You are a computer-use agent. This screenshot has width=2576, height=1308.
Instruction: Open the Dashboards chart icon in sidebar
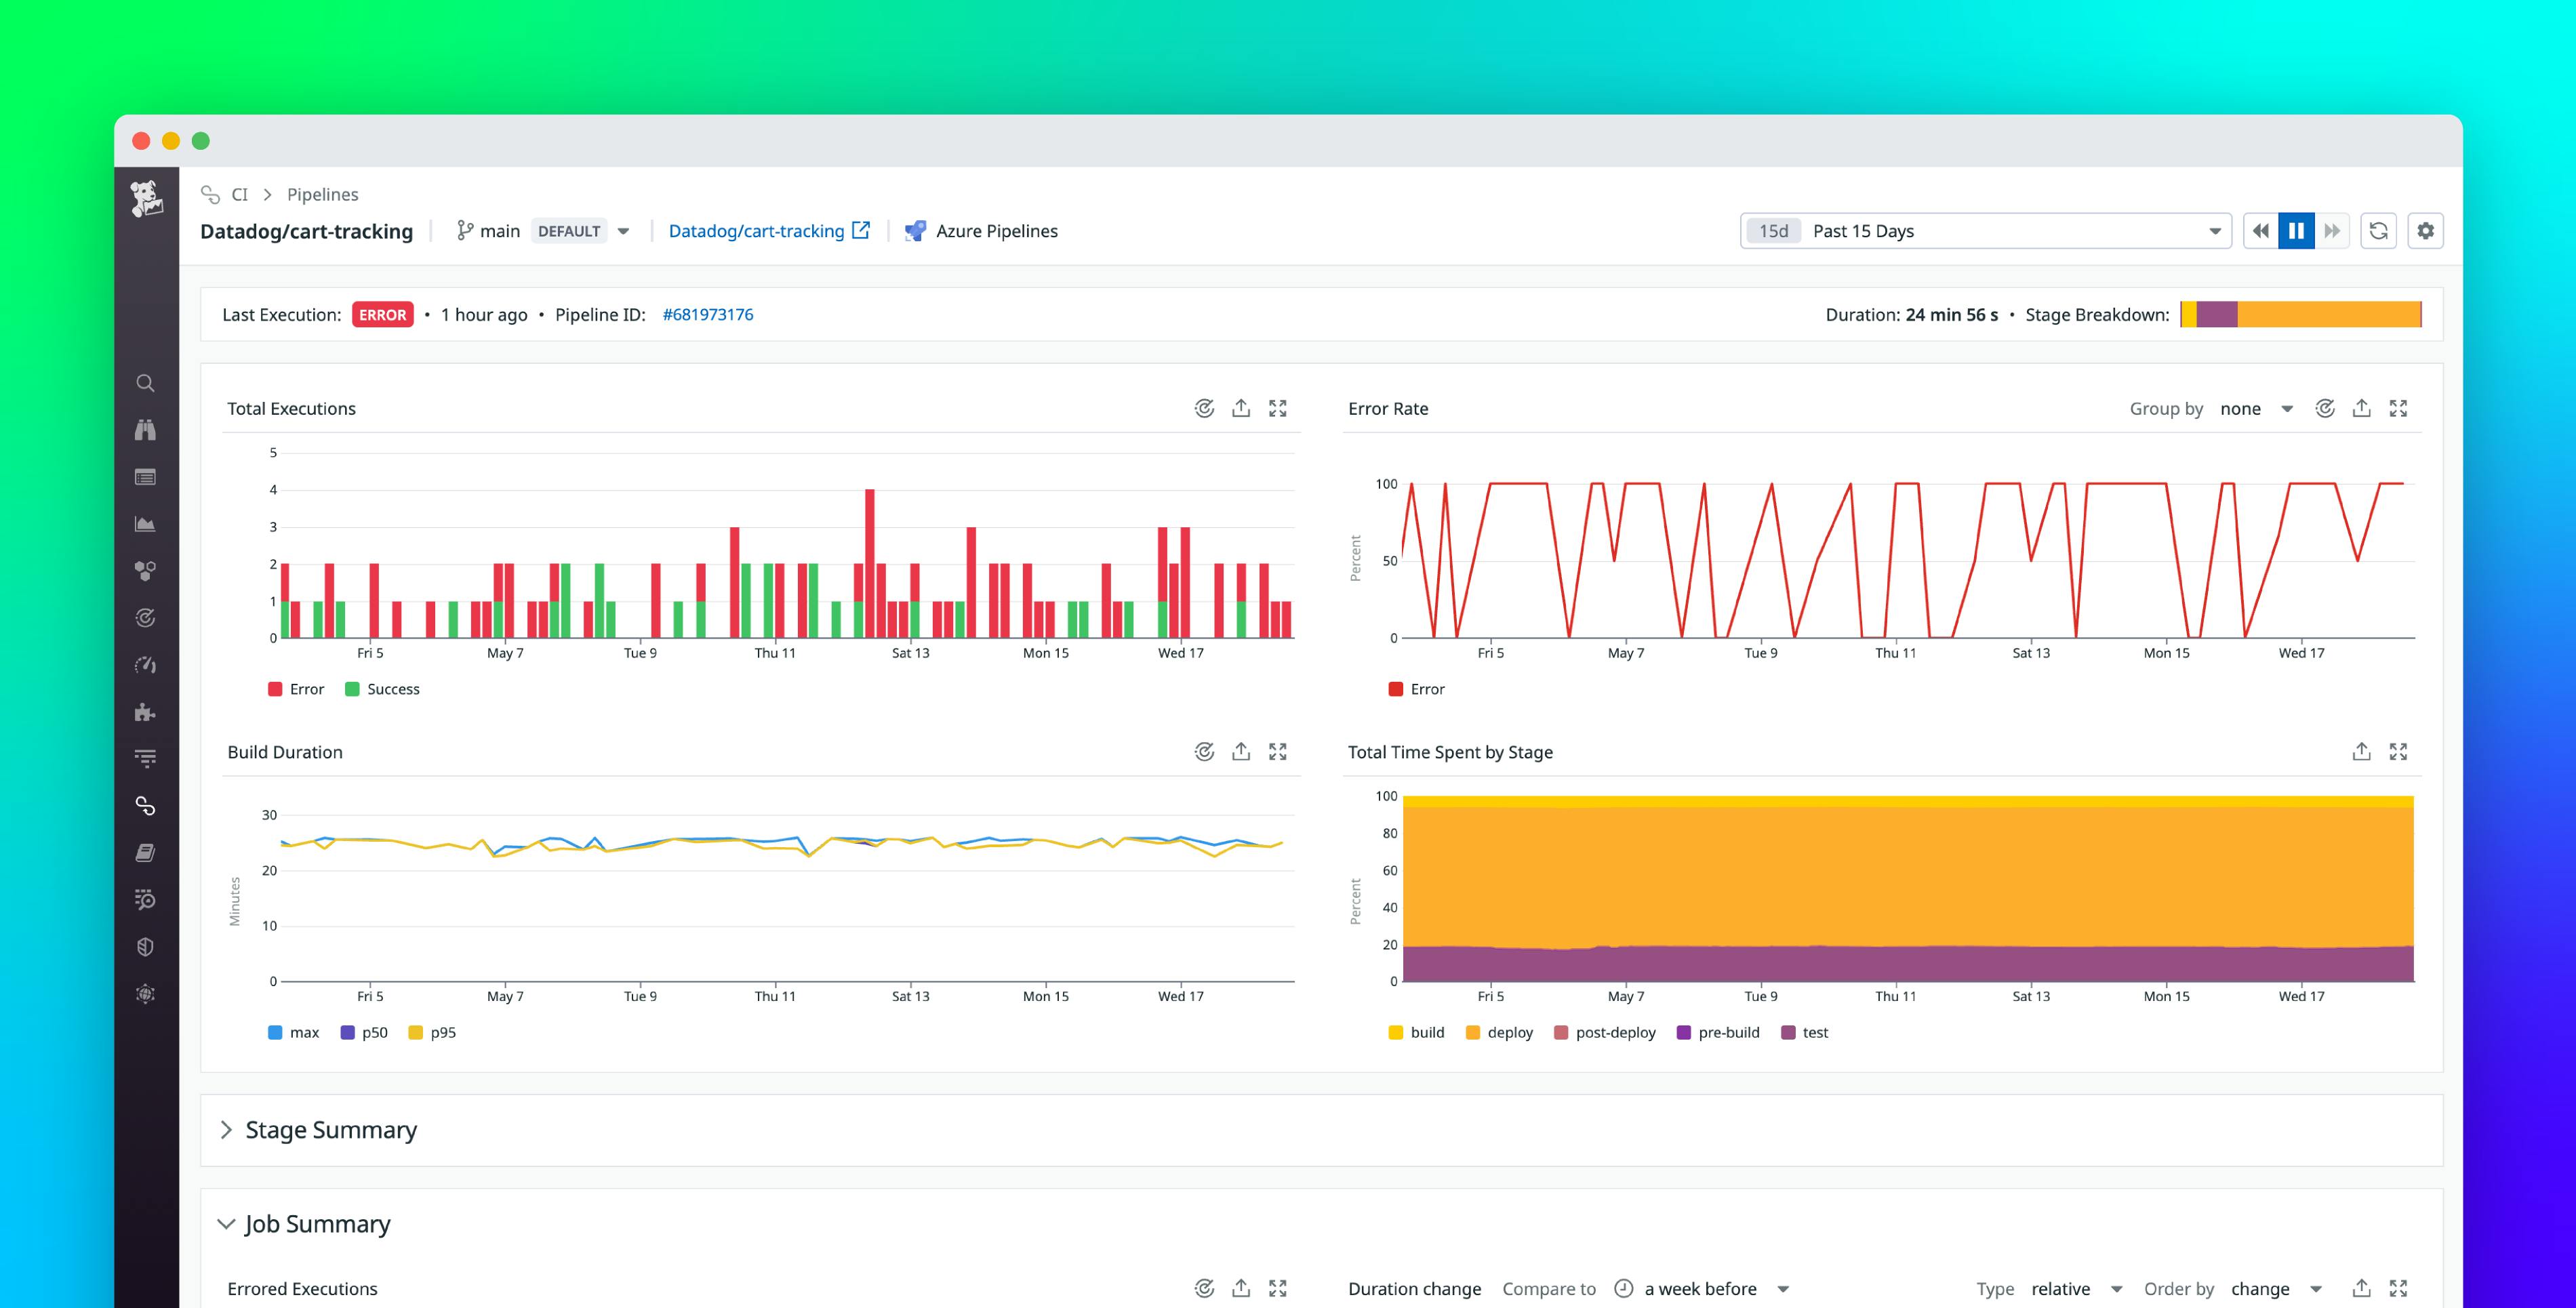point(145,523)
